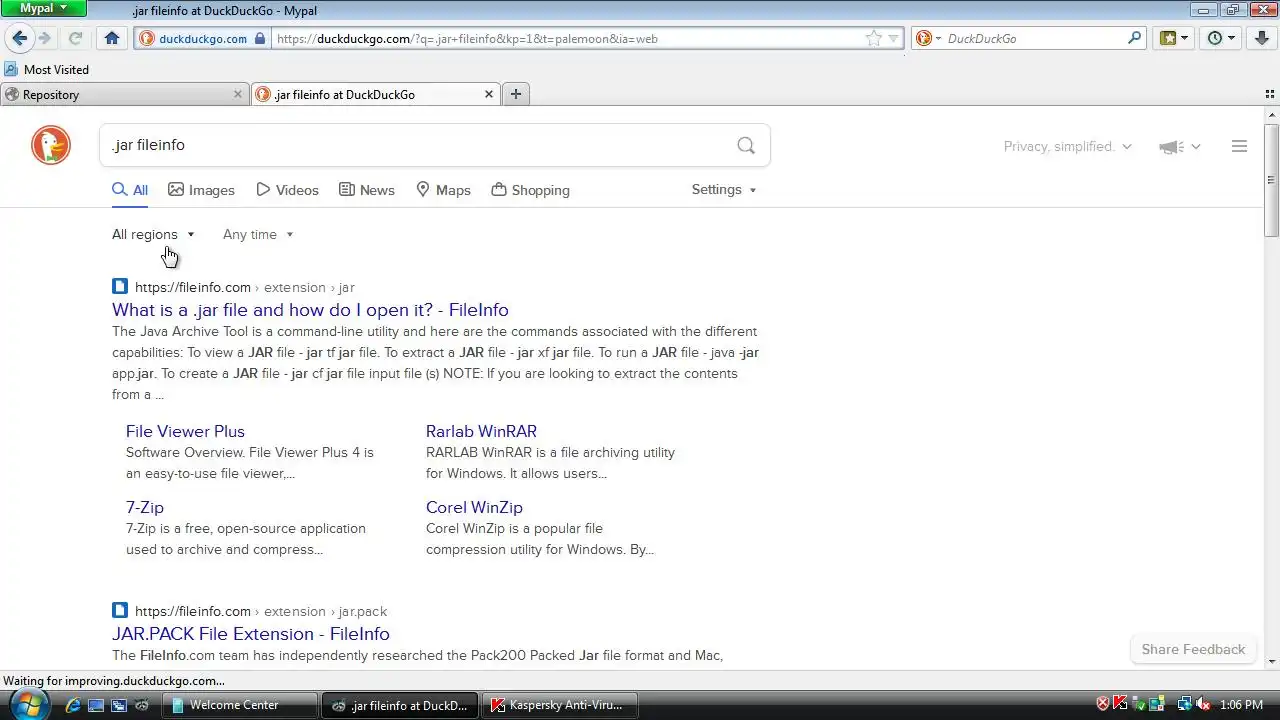Open a new tab with plus button
This screenshot has height=720, width=1280.
click(516, 94)
